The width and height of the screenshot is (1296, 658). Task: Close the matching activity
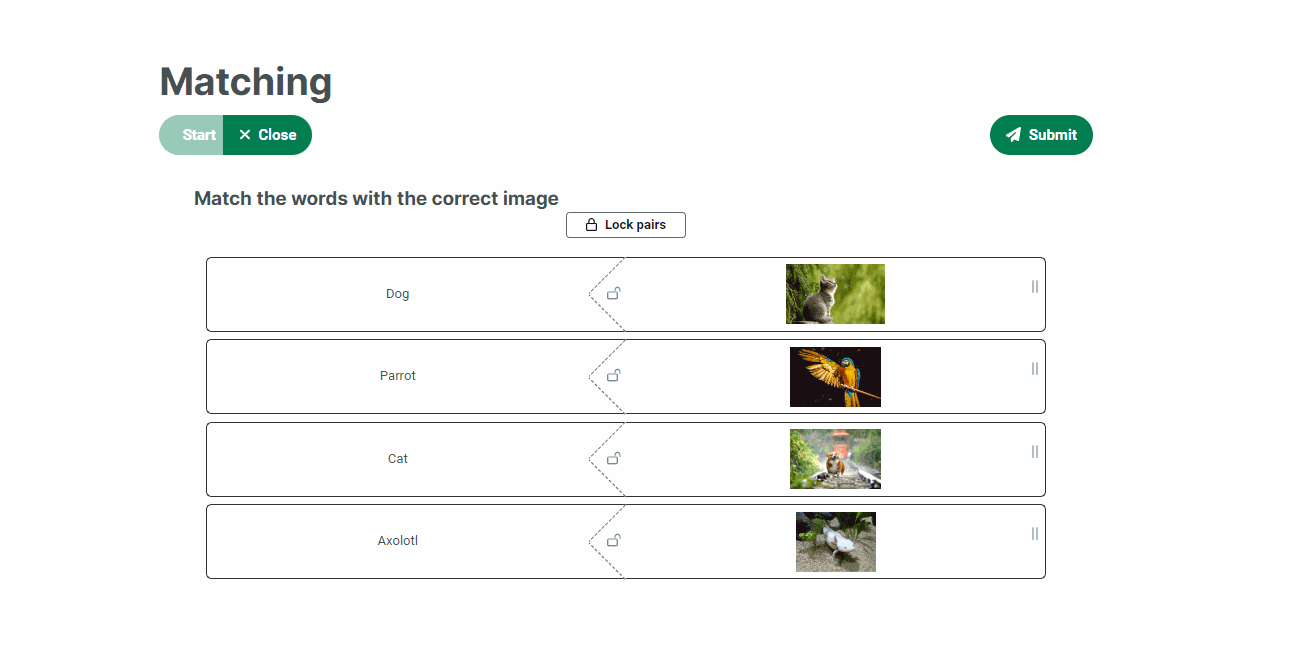[267, 135]
